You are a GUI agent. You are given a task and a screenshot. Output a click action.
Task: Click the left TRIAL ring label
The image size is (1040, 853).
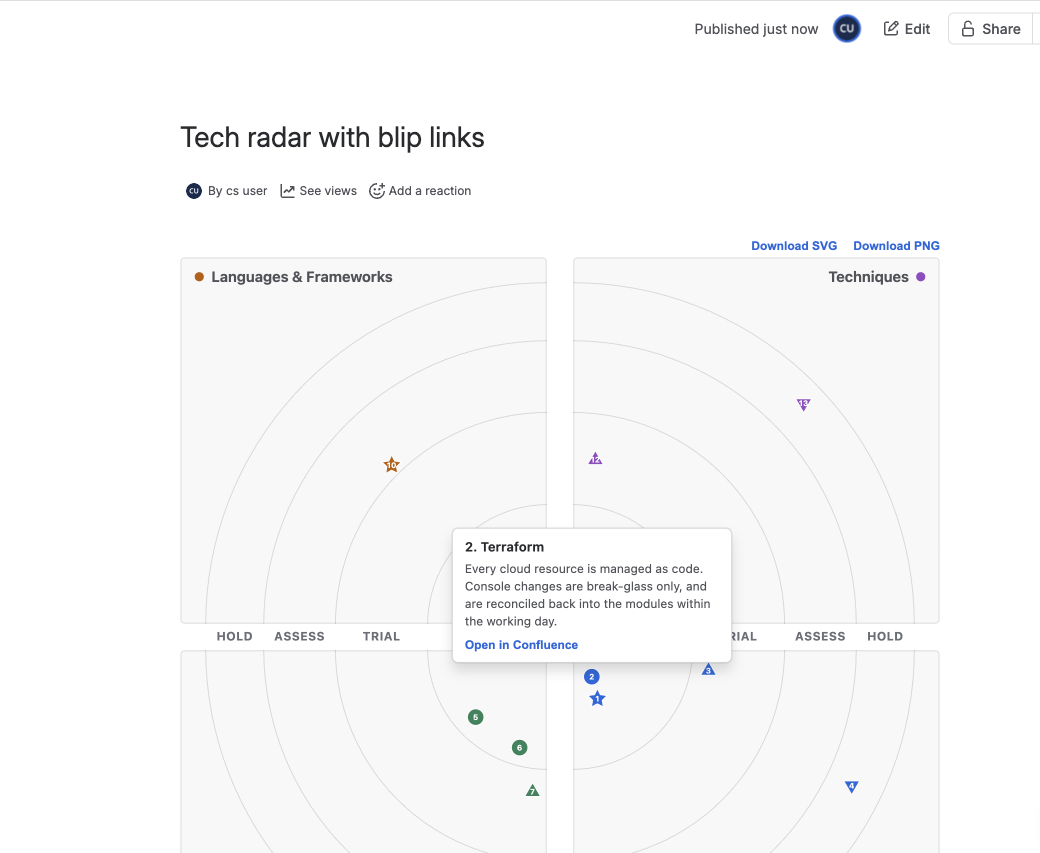point(381,636)
